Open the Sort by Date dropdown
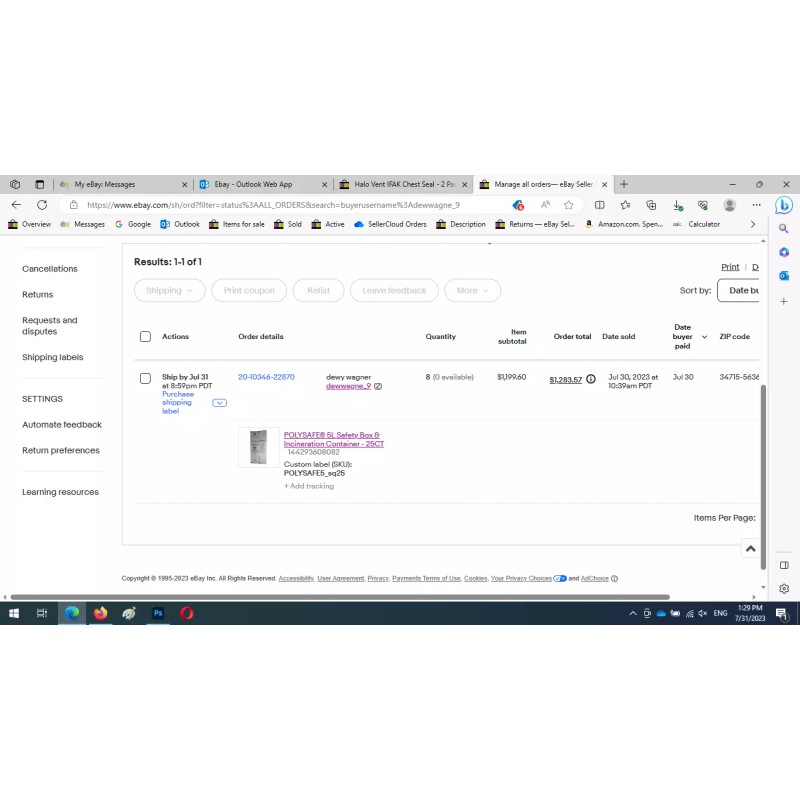The width and height of the screenshot is (800, 800). tap(740, 291)
